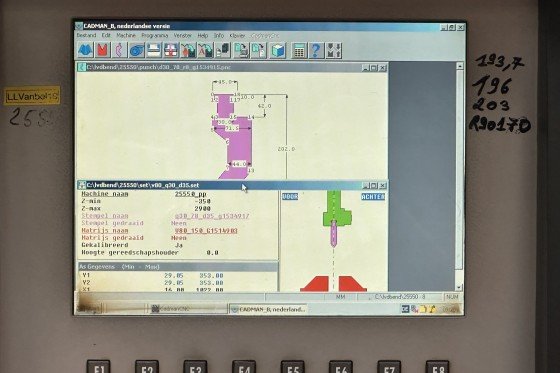560x373 pixels.
Task: Click the blue die shape toolbar icon
Action: point(85,50)
